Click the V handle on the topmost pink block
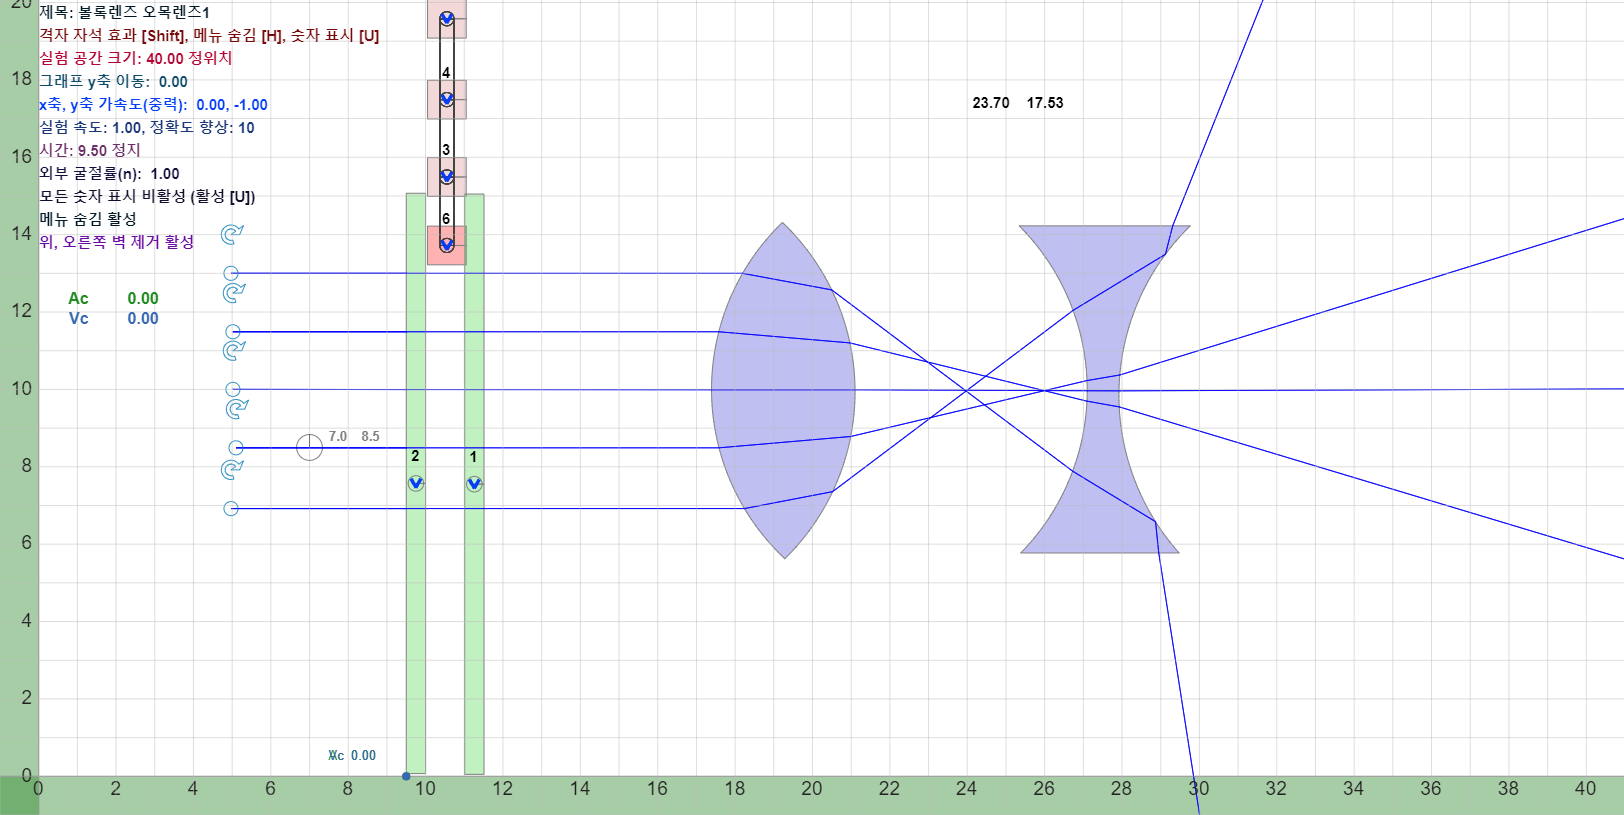This screenshot has height=815, width=1624. pyautogui.click(x=447, y=19)
